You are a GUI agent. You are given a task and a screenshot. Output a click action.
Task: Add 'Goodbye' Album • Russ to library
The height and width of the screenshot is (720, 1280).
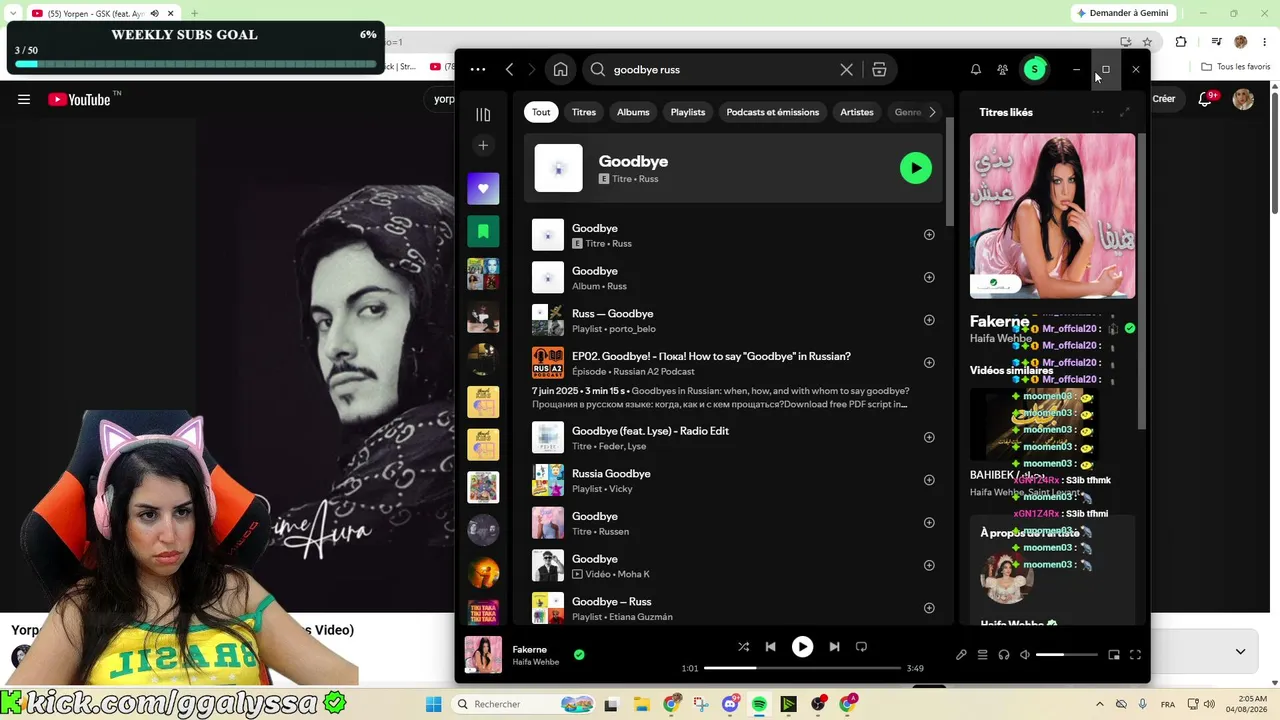coord(929,277)
